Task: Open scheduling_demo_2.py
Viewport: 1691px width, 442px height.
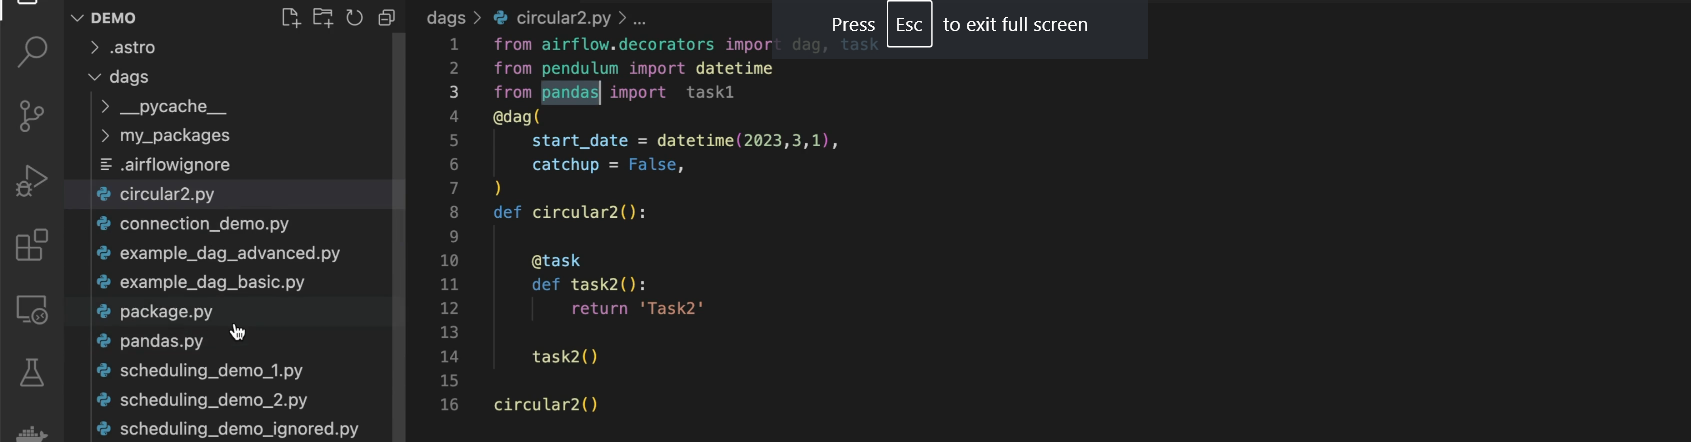Action: [x=213, y=399]
